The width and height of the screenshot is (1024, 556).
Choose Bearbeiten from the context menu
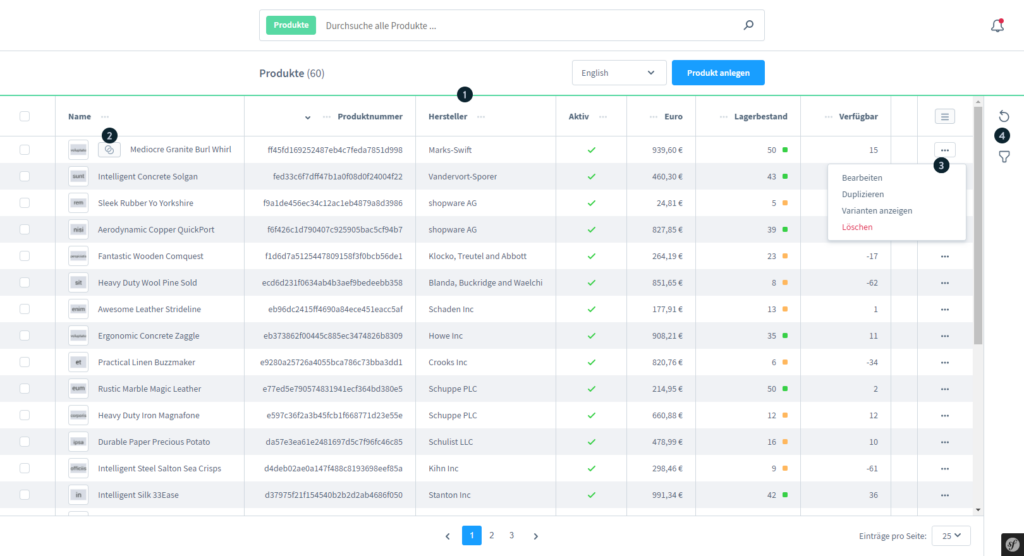point(862,178)
